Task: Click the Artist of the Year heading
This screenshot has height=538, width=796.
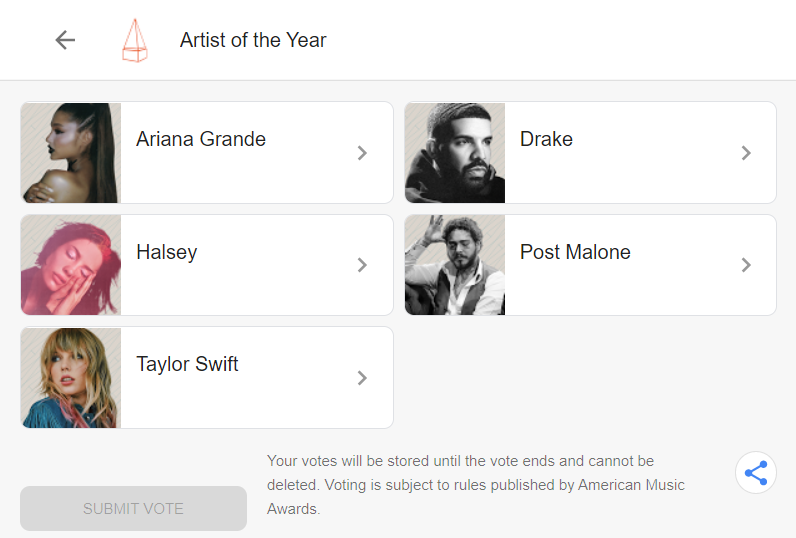Action: click(253, 40)
